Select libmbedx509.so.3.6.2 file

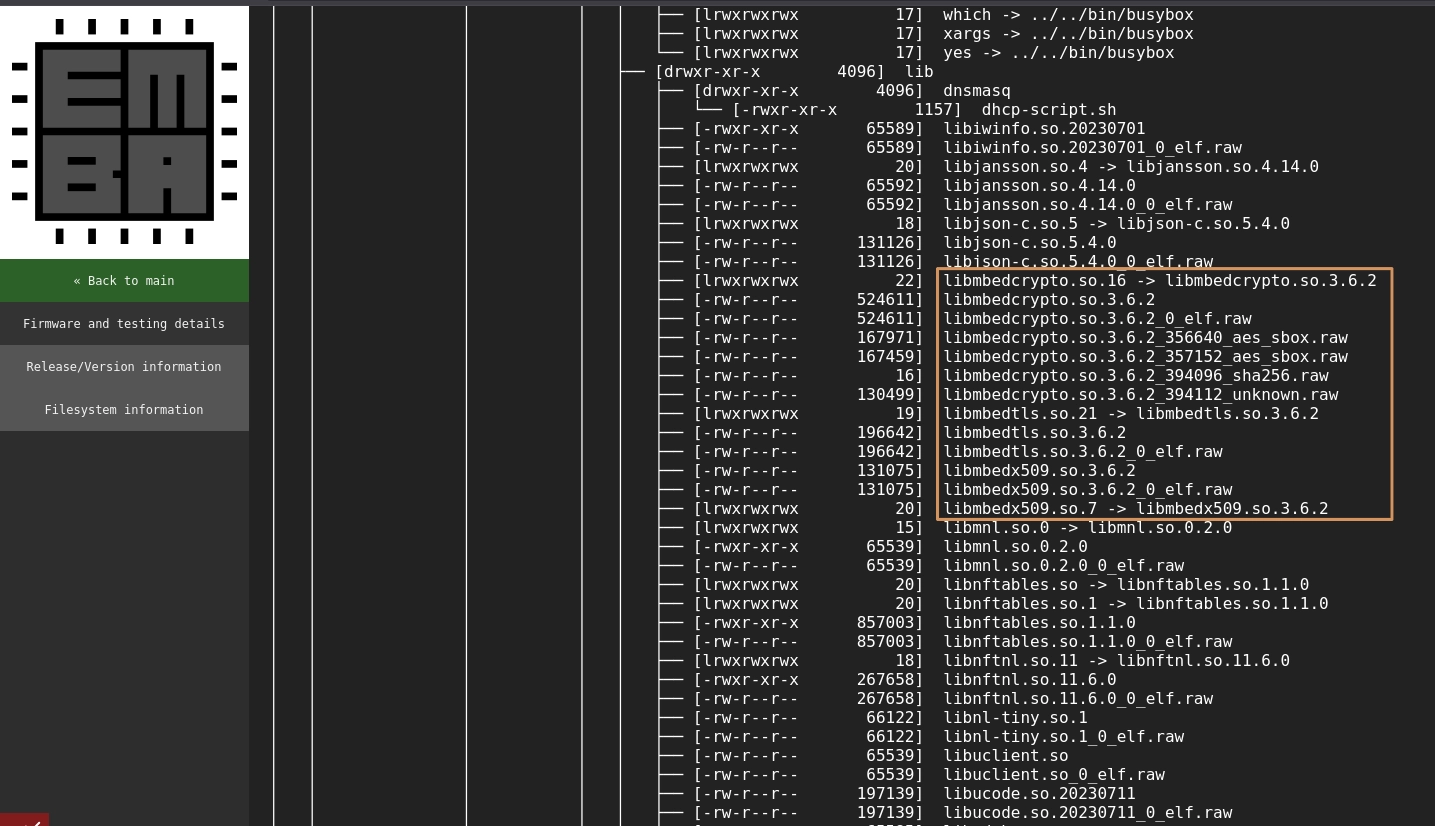point(1040,471)
